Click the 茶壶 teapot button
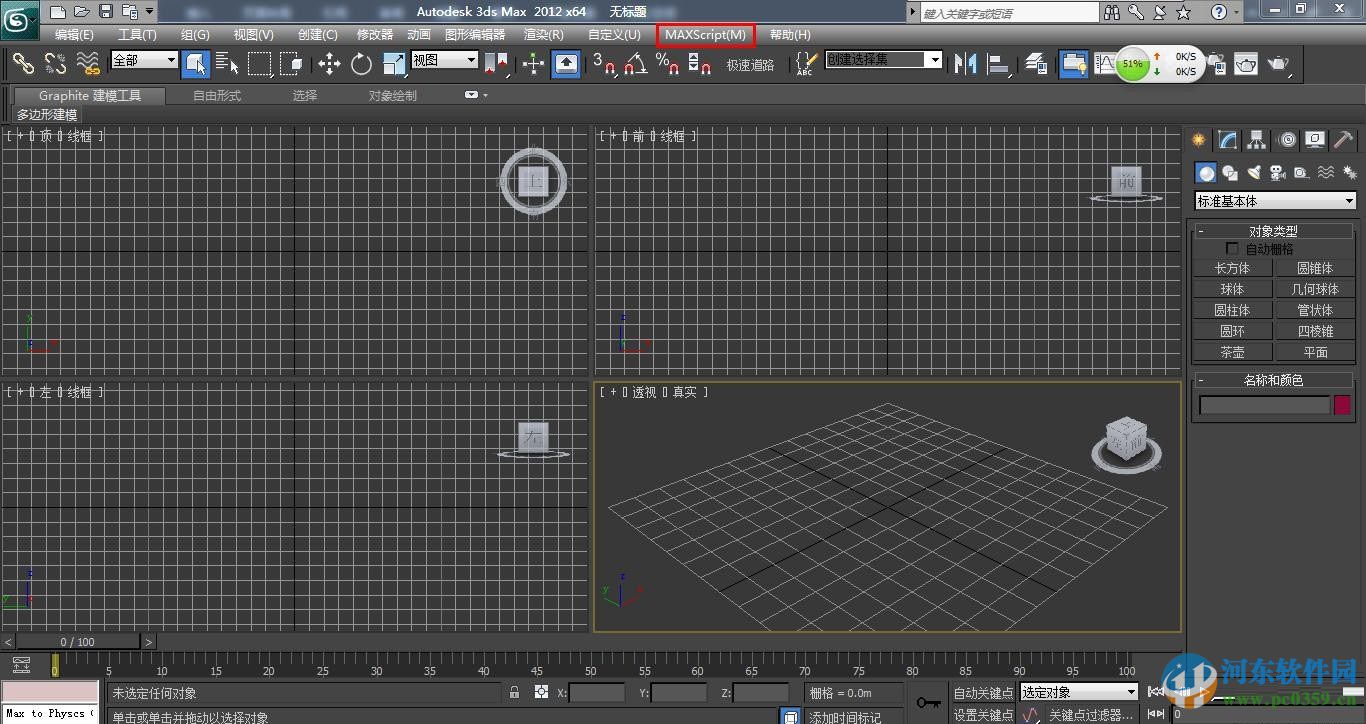The height and width of the screenshot is (724, 1366). point(1232,352)
